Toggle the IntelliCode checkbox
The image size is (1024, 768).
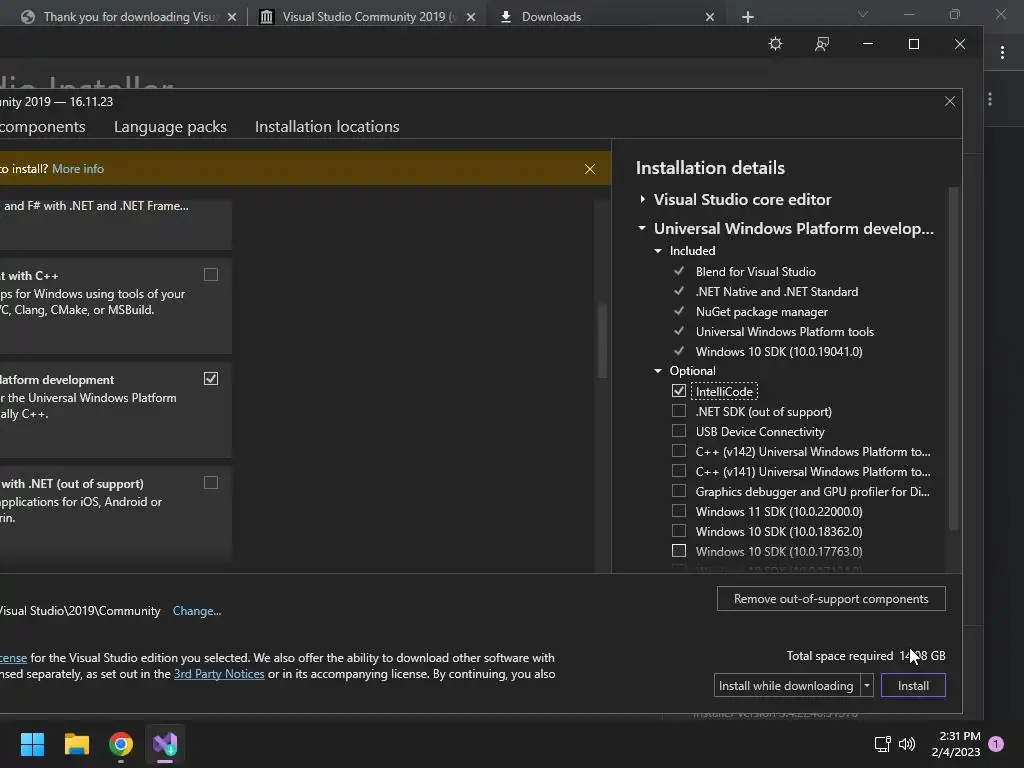(x=679, y=391)
